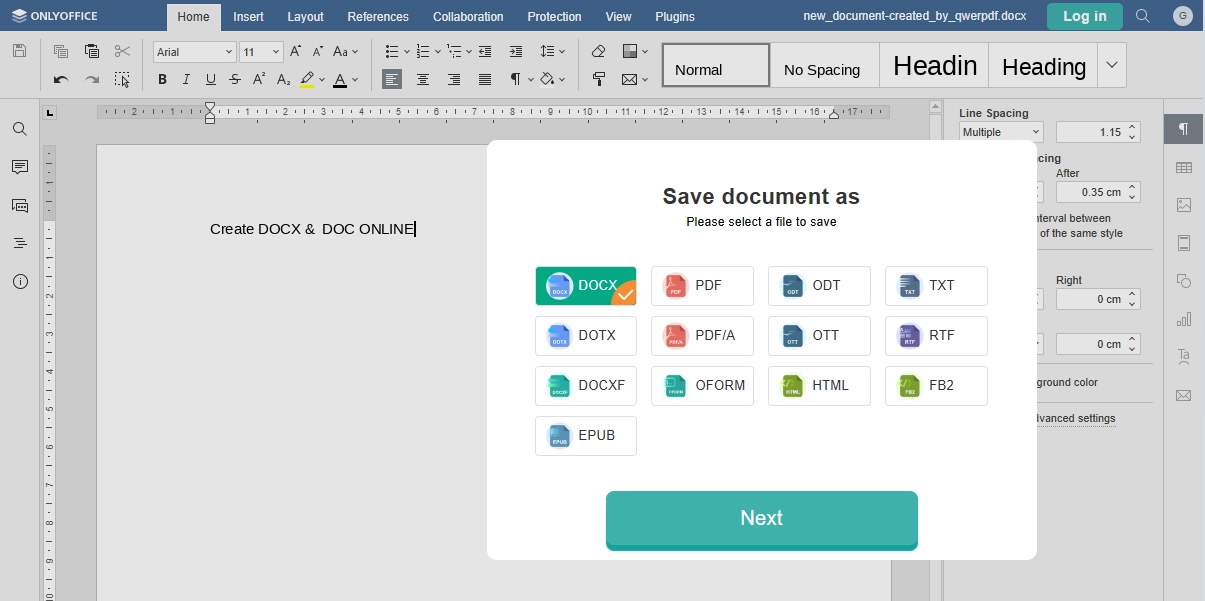Toggle bold formatting
This screenshot has width=1205, height=601.
click(x=162, y=79)
